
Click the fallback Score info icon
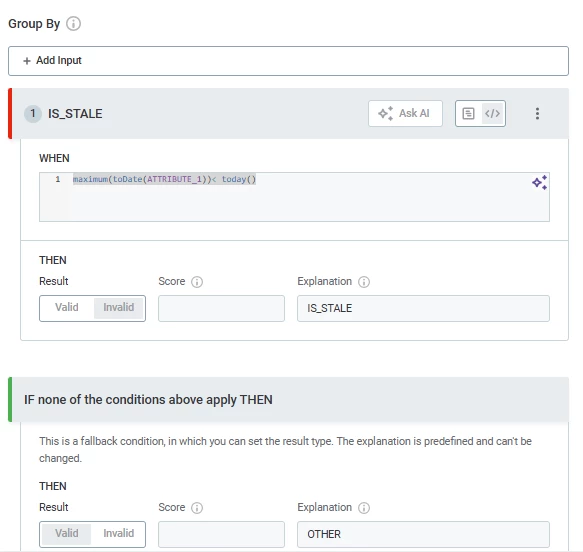point(197,508)
